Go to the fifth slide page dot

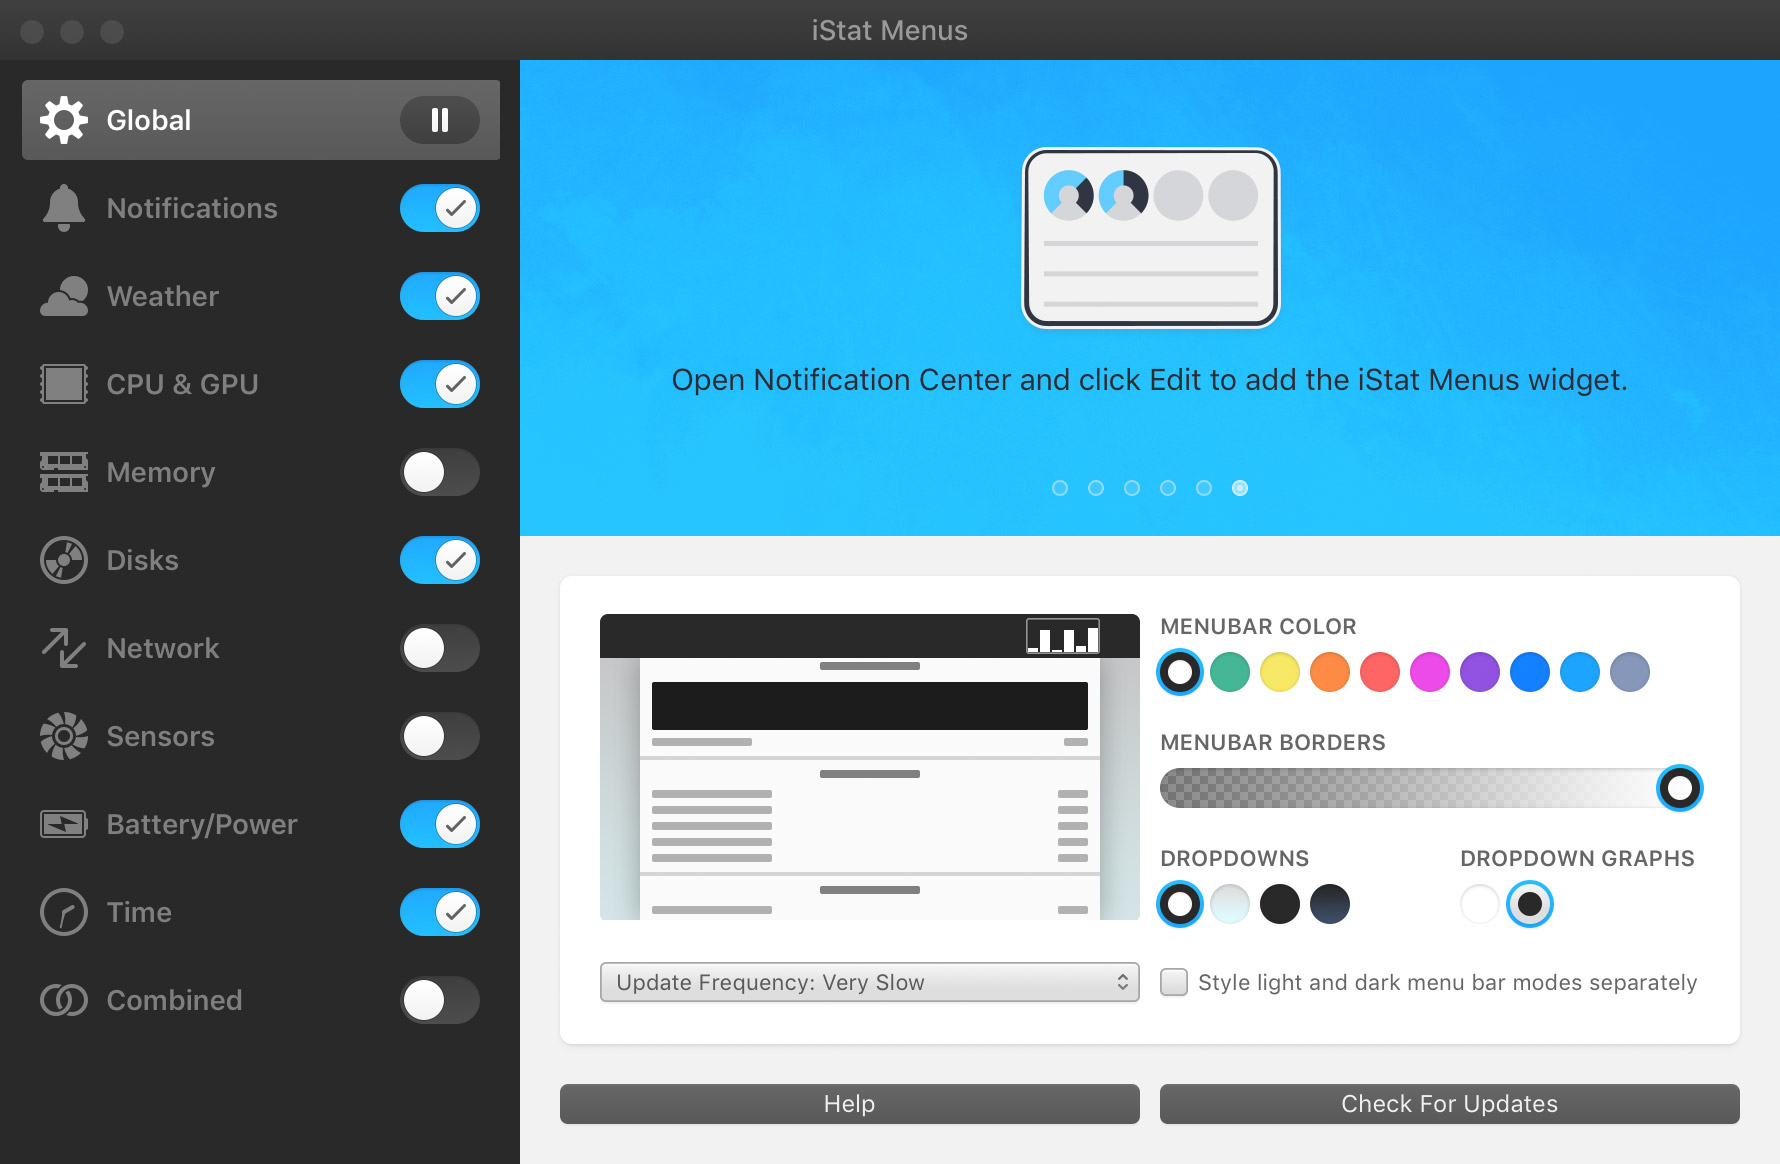(1204, 488)
